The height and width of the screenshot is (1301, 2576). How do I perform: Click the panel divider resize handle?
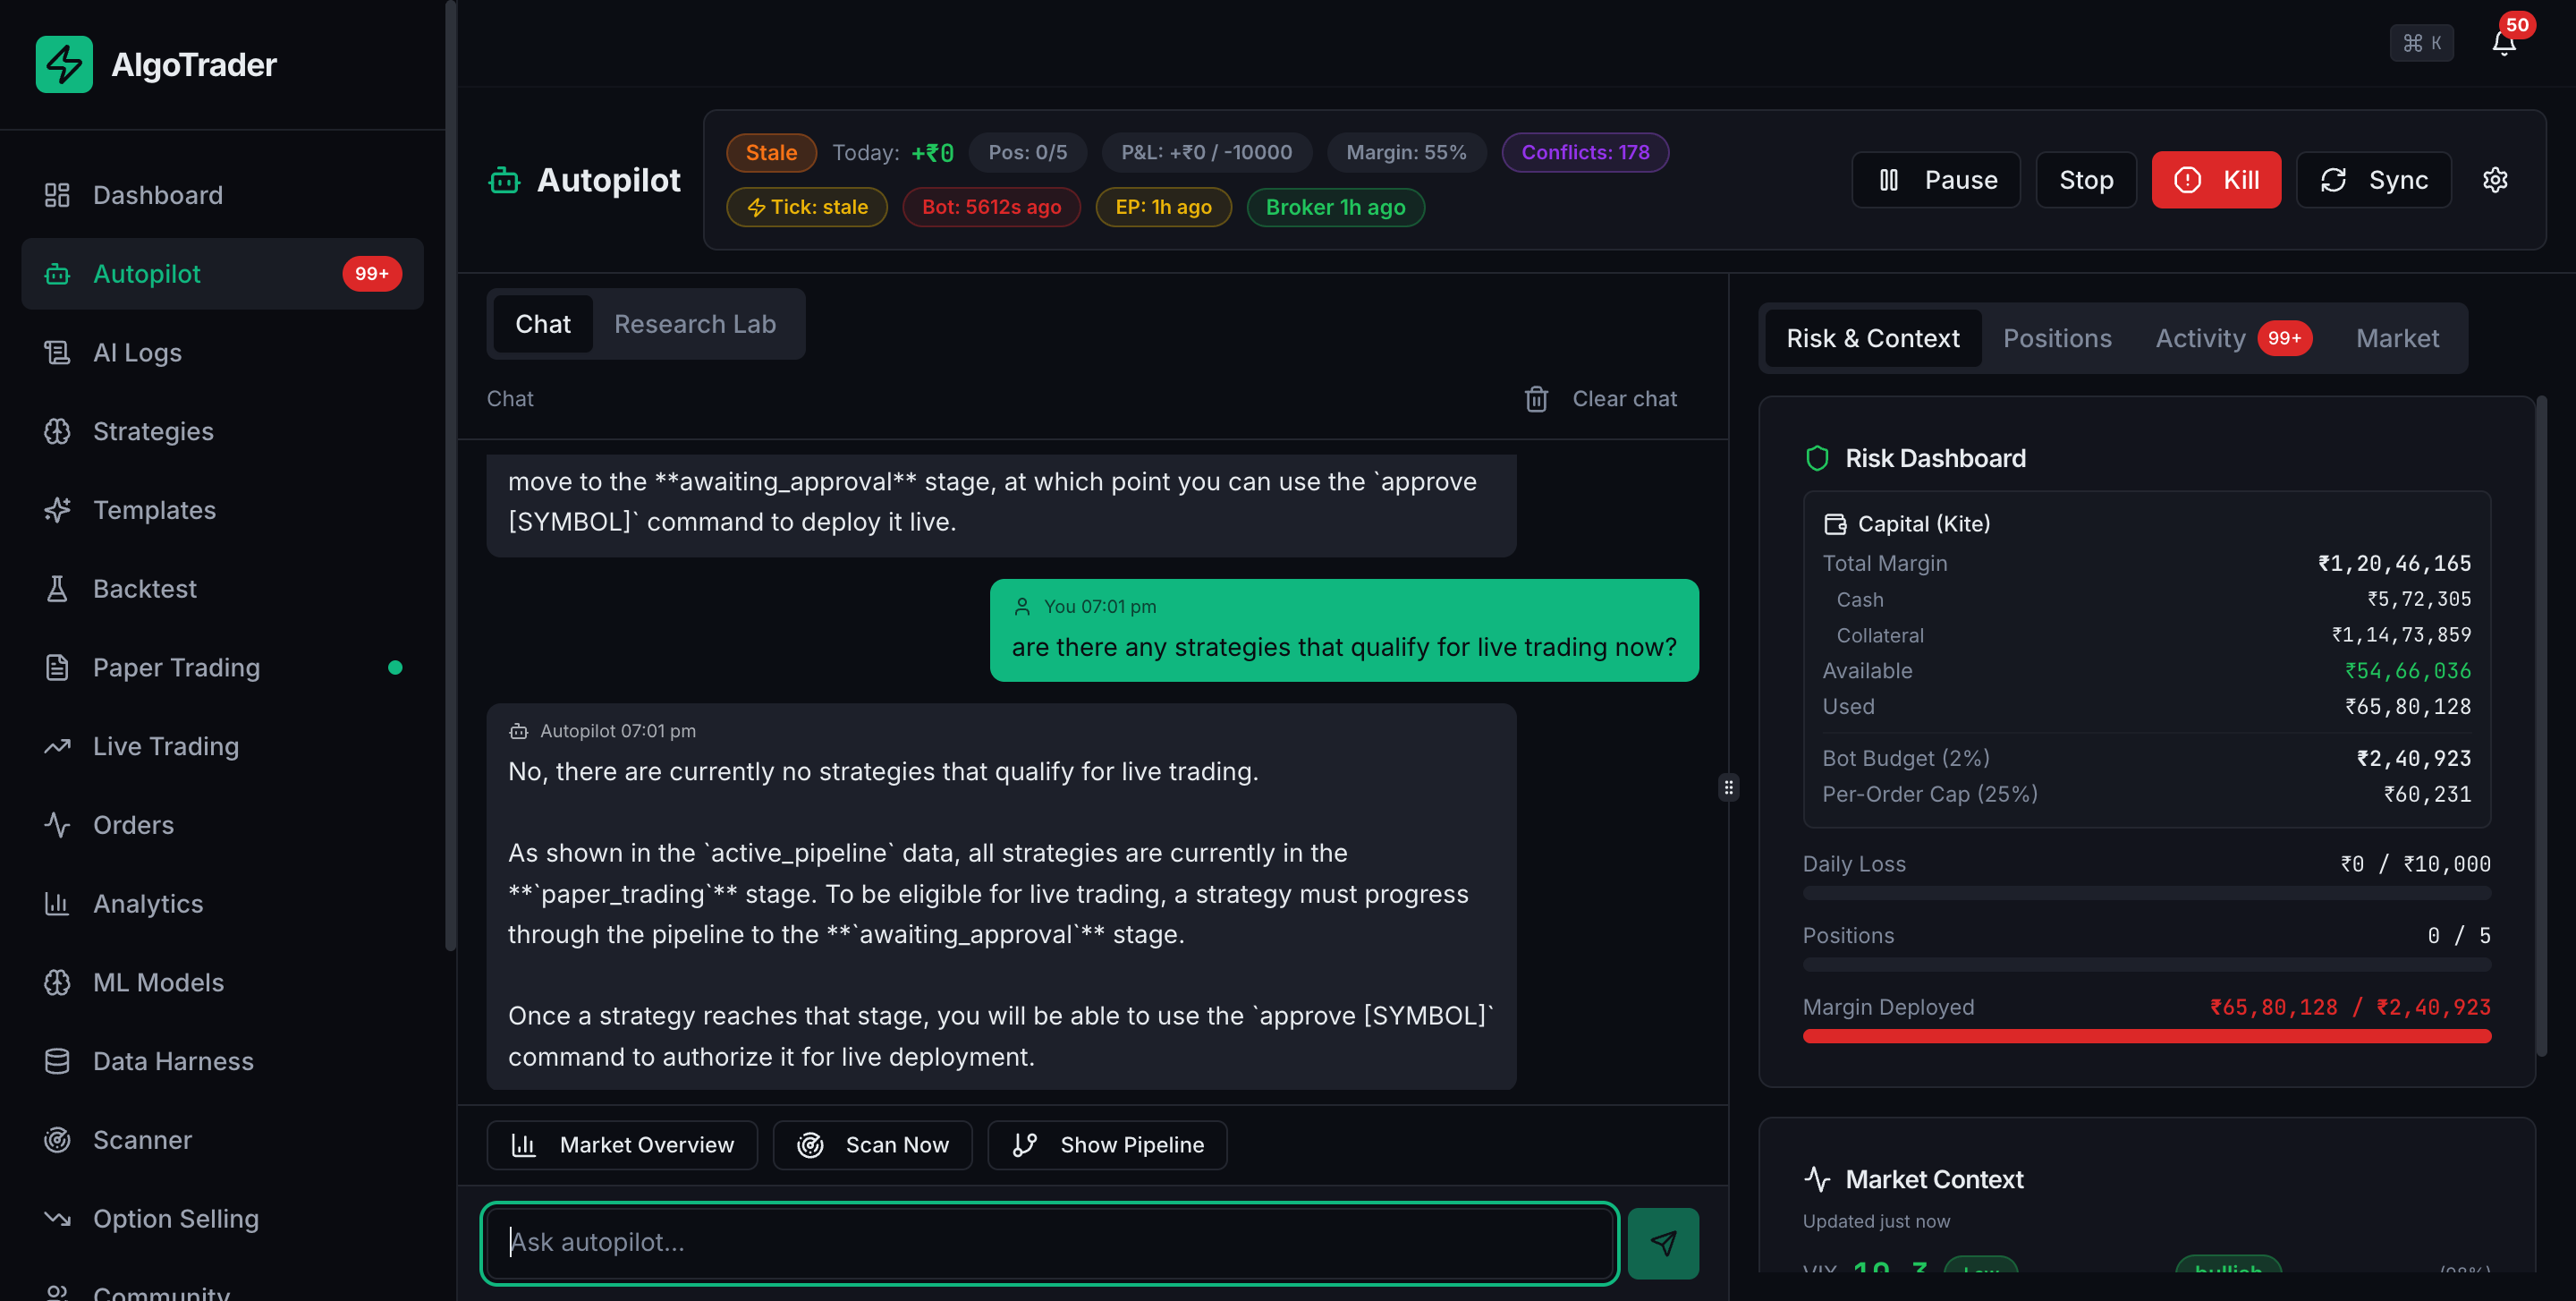click(x=1728, y=788)
